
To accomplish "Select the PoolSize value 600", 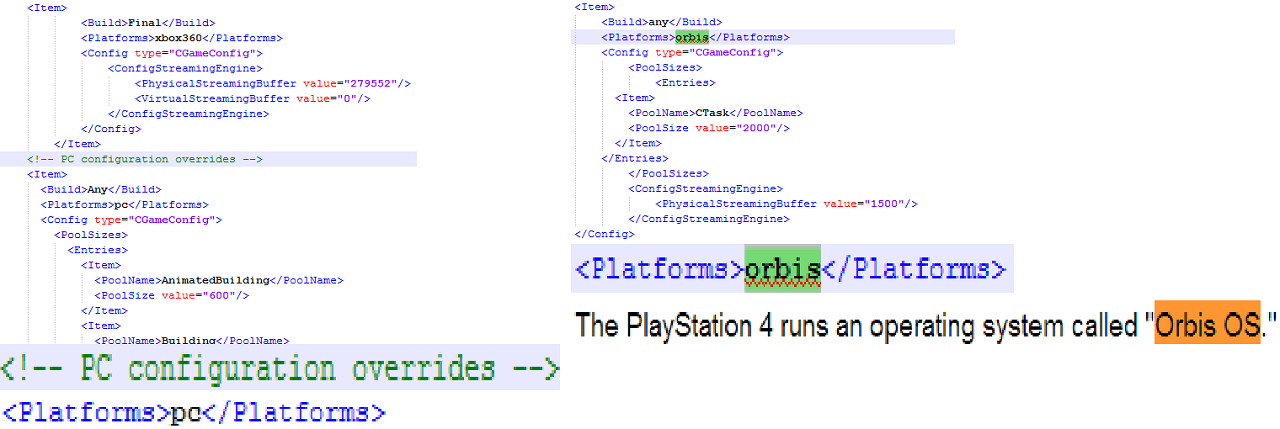I will tap(223, 295).
